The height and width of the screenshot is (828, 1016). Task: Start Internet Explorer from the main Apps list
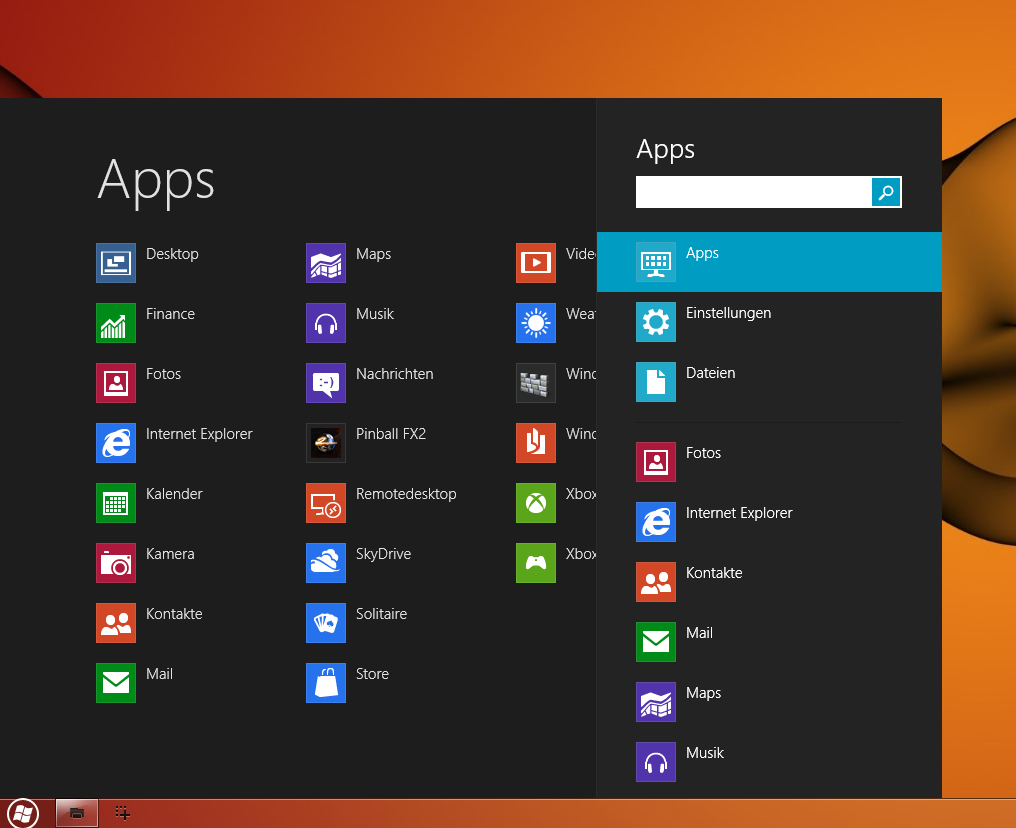(x=115, y=443)
